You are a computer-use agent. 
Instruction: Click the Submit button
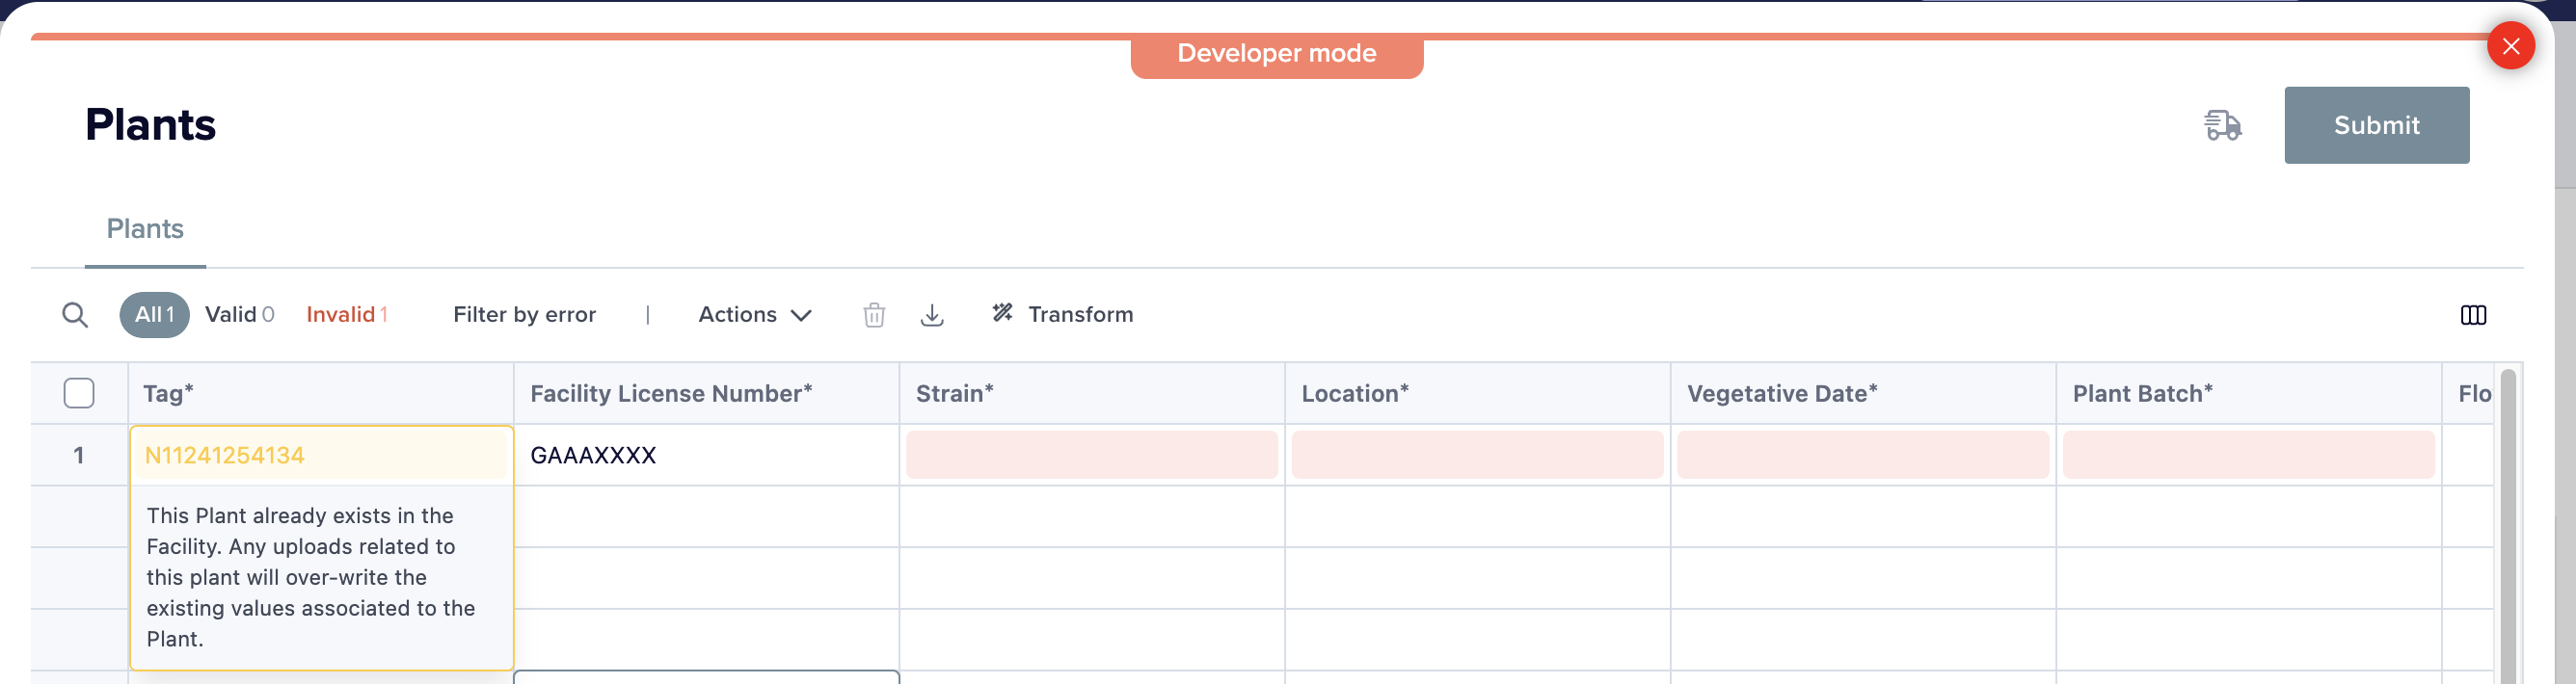coord(2376,125)
